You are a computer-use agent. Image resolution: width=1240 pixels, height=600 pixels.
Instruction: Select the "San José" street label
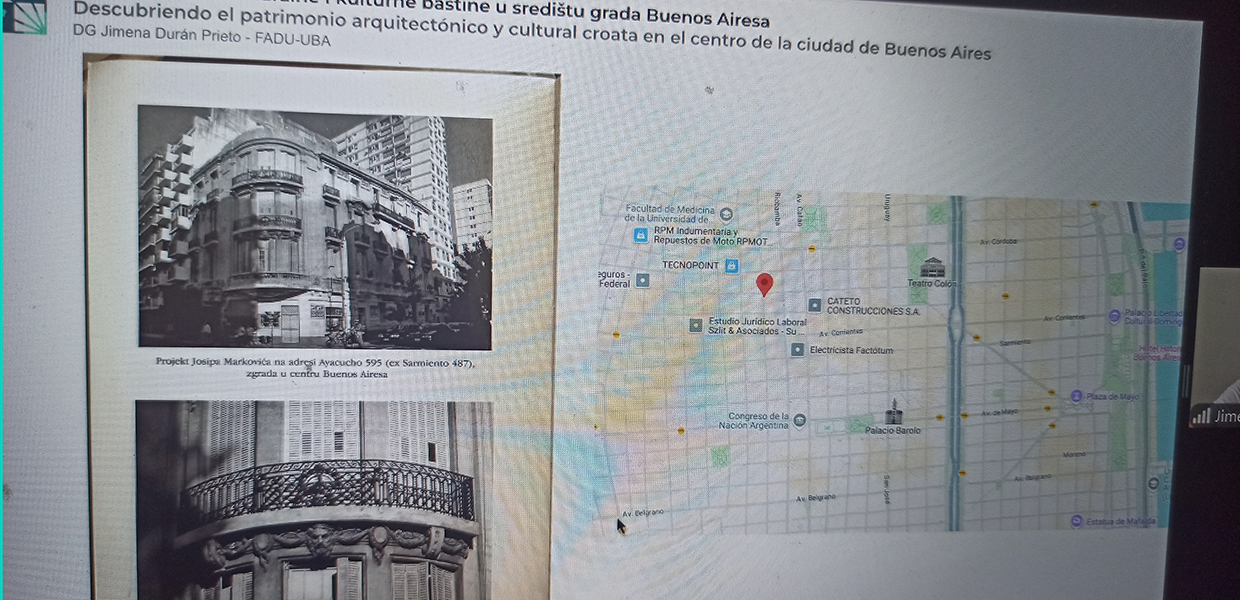tap(886, 488)
